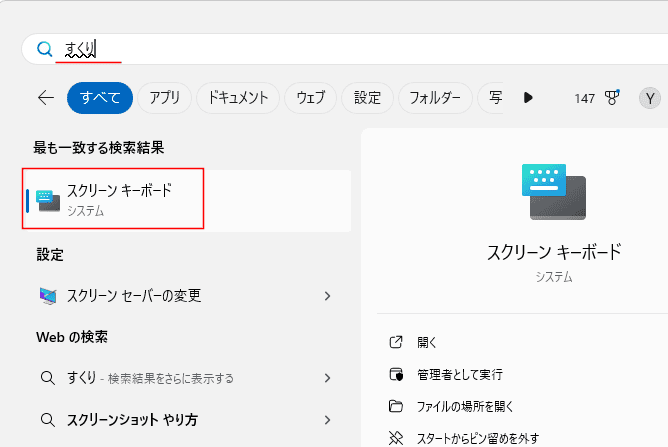Open the スクリーン キーボード best match result
This screenshot has width=668, height=447.
click(187, 200)
